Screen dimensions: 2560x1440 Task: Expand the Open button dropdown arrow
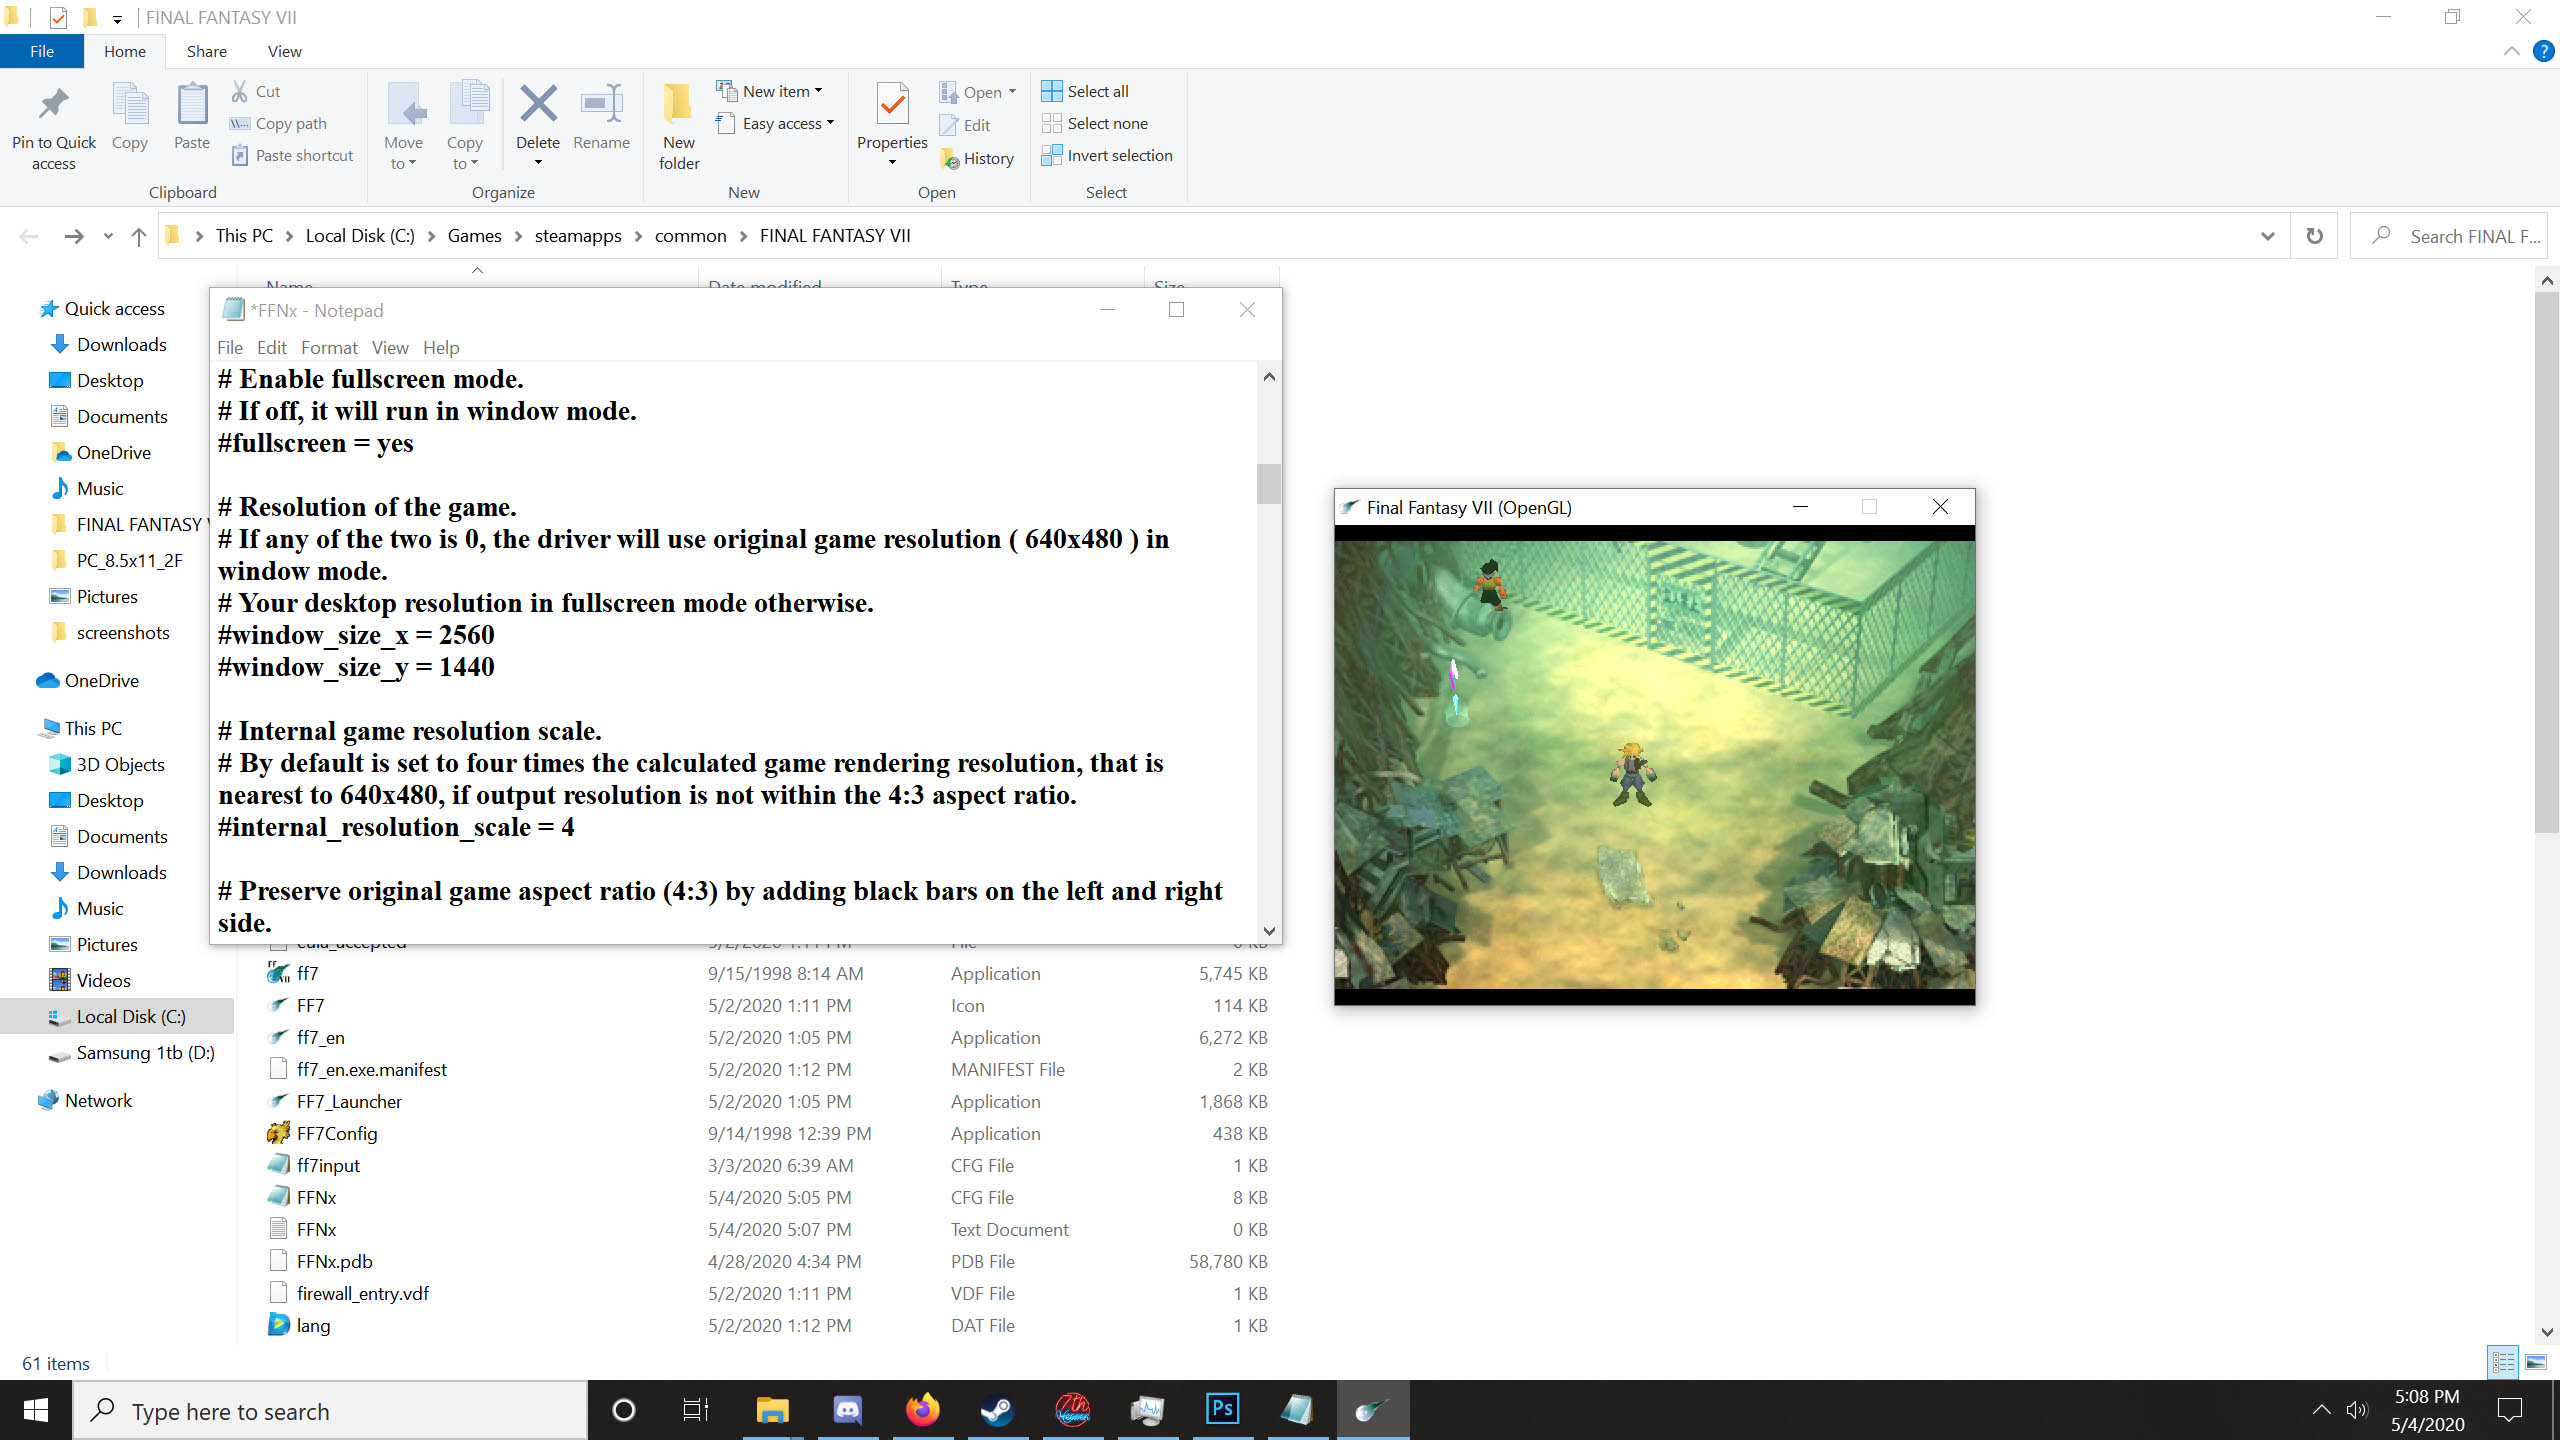tap(1012, 92)
